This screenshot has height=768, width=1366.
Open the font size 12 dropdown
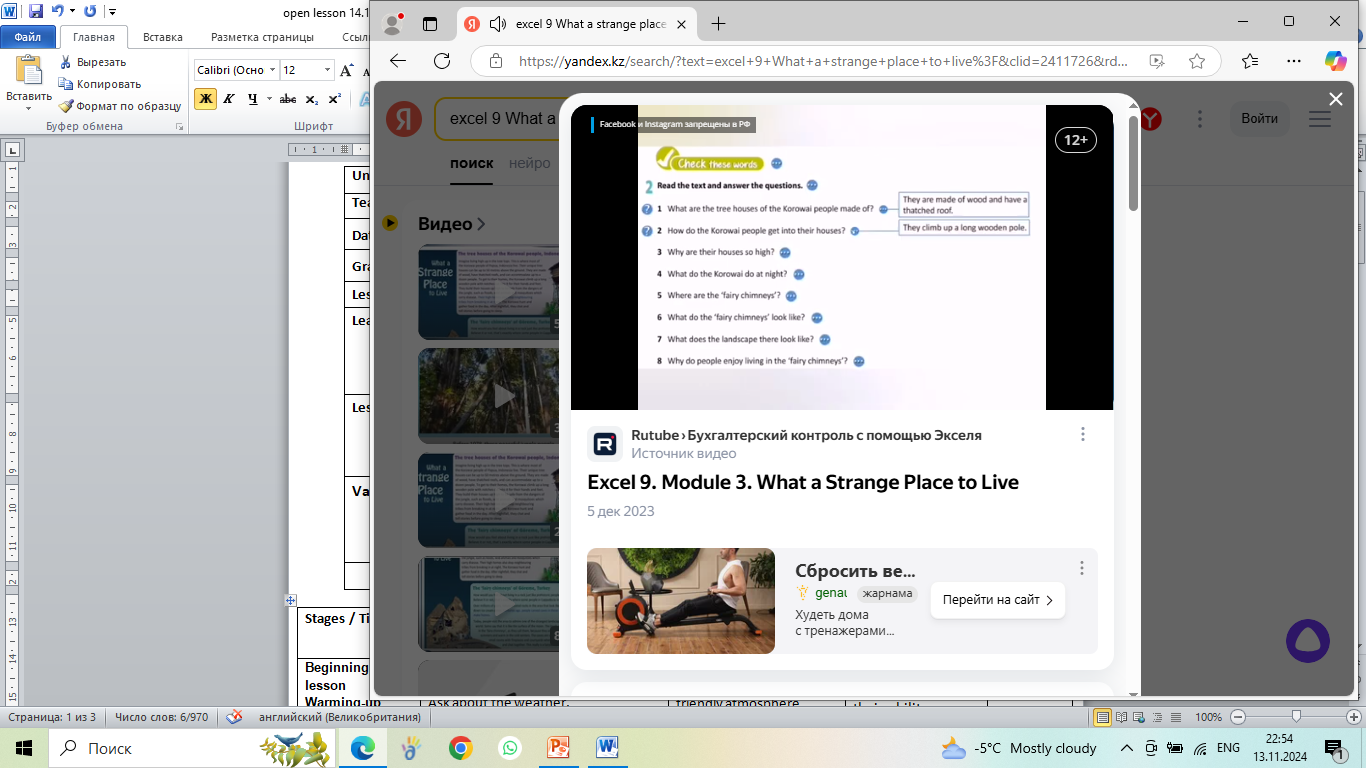tap(327, 70)
